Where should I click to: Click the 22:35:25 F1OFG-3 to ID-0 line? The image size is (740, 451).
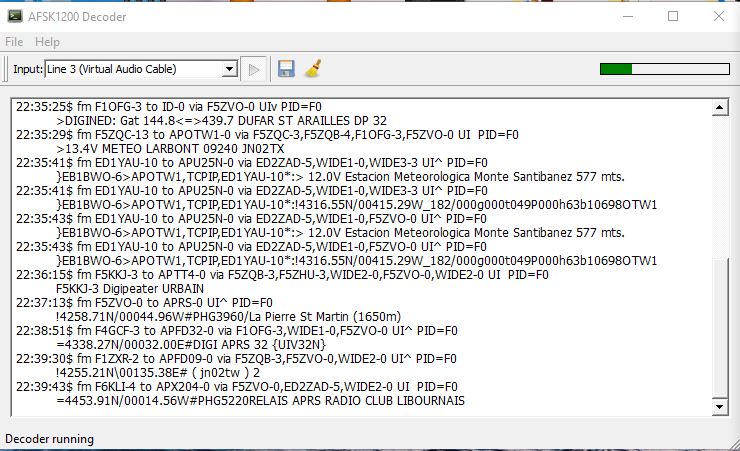[x=169, y=107]
